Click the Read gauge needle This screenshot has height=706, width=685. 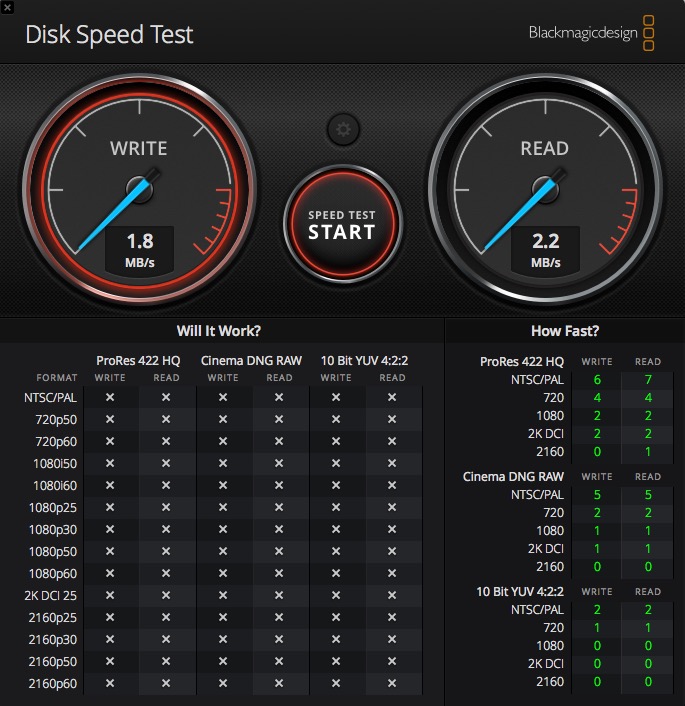pyautogui.click(x=522, y=212)
